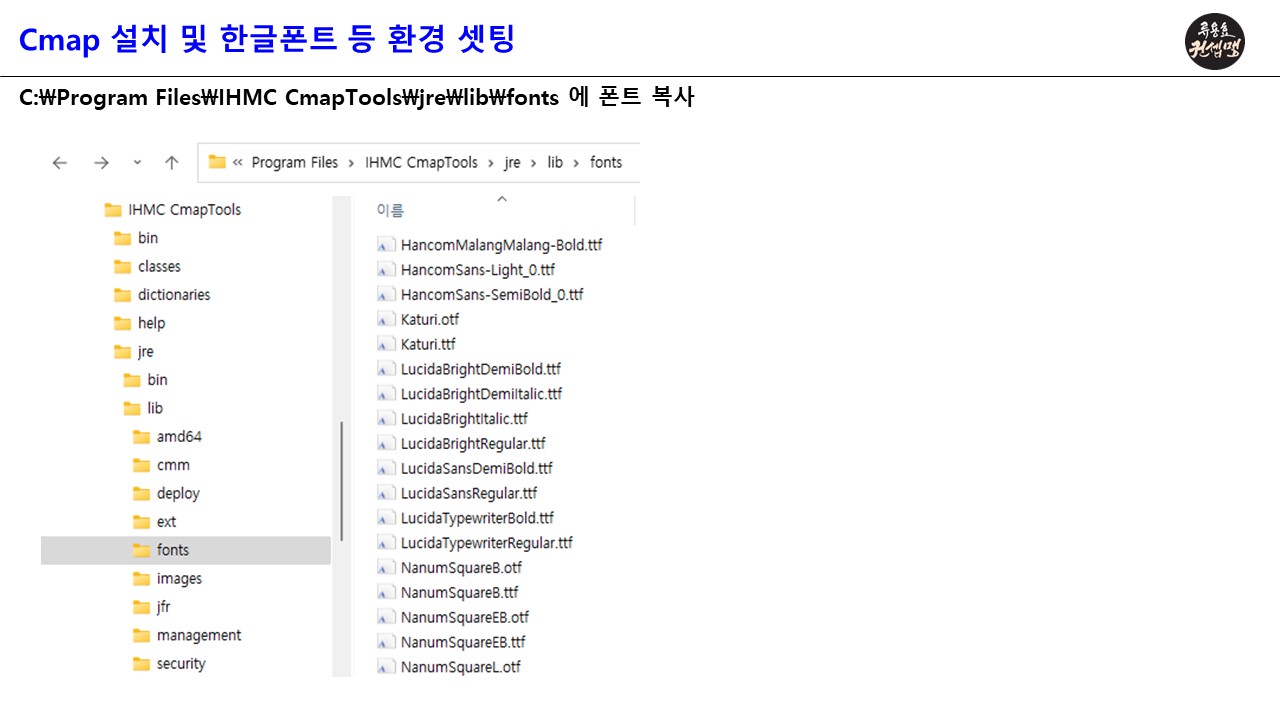Click font icon beside HancomMalangMalang-Bold.ttf
This screenshot has height=720, width=1280.
pos(385,245)
